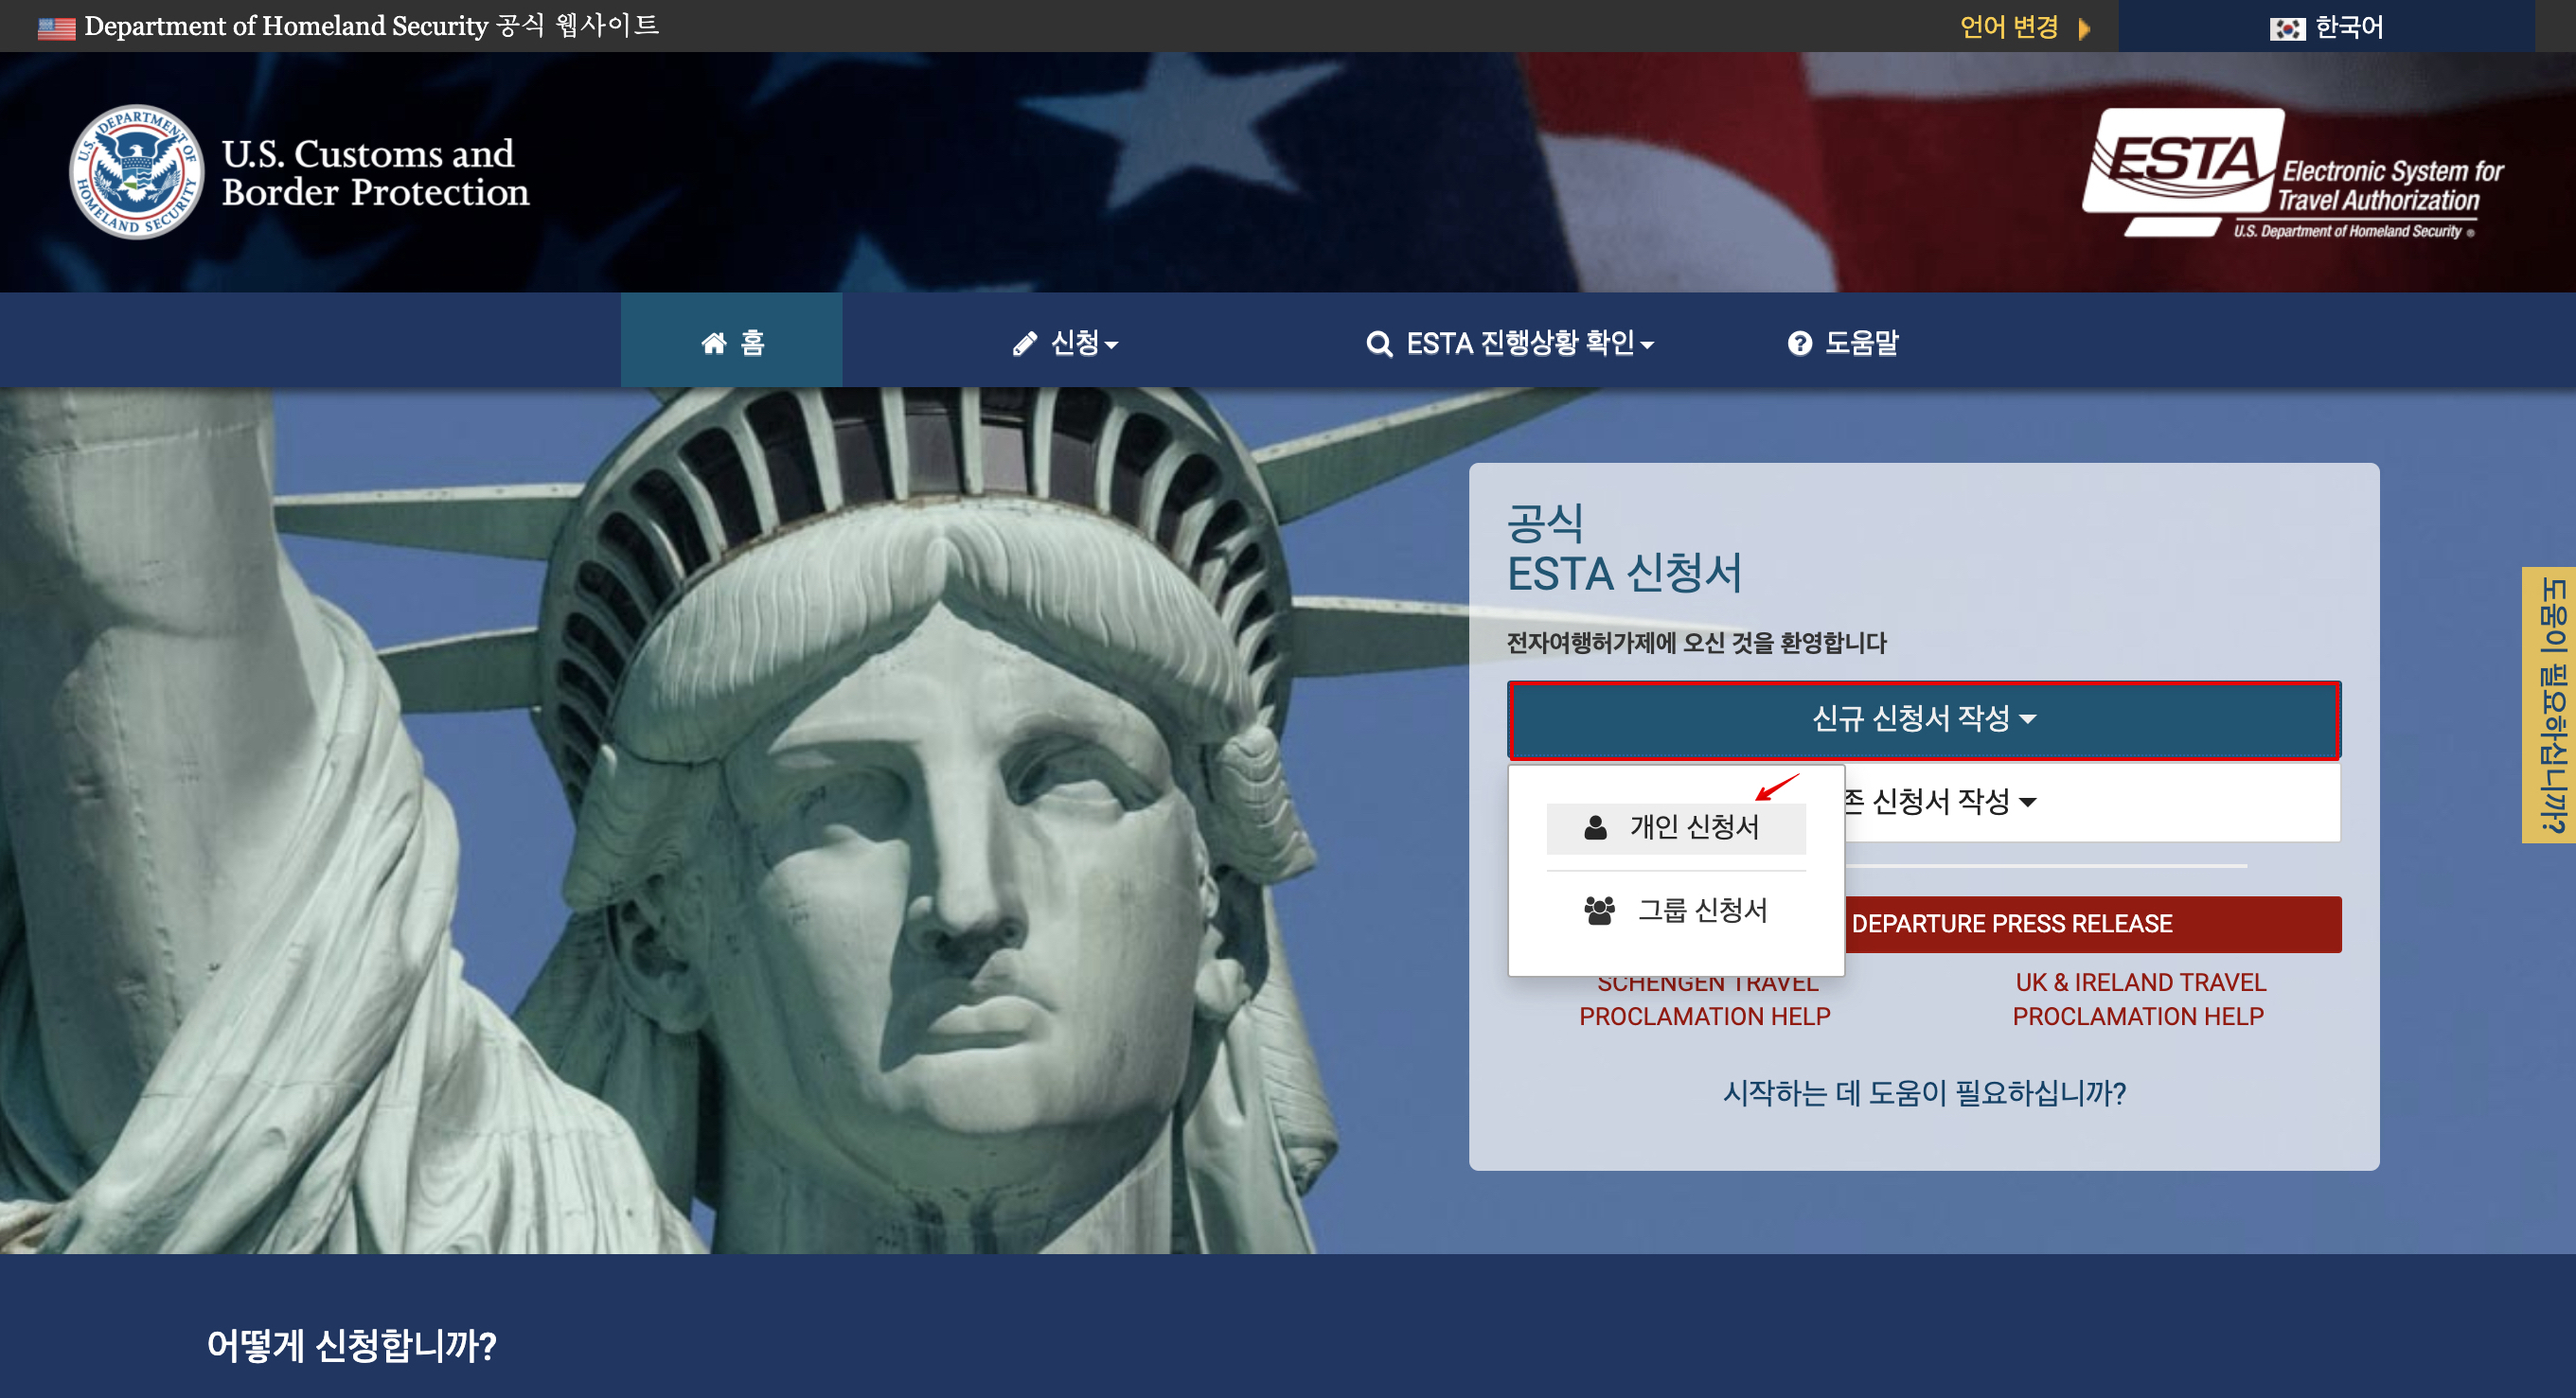This screenshot has width=2576, height=1398.
Task: Click the group people icon for 그룹 신청서
Action: (1600, 910)
